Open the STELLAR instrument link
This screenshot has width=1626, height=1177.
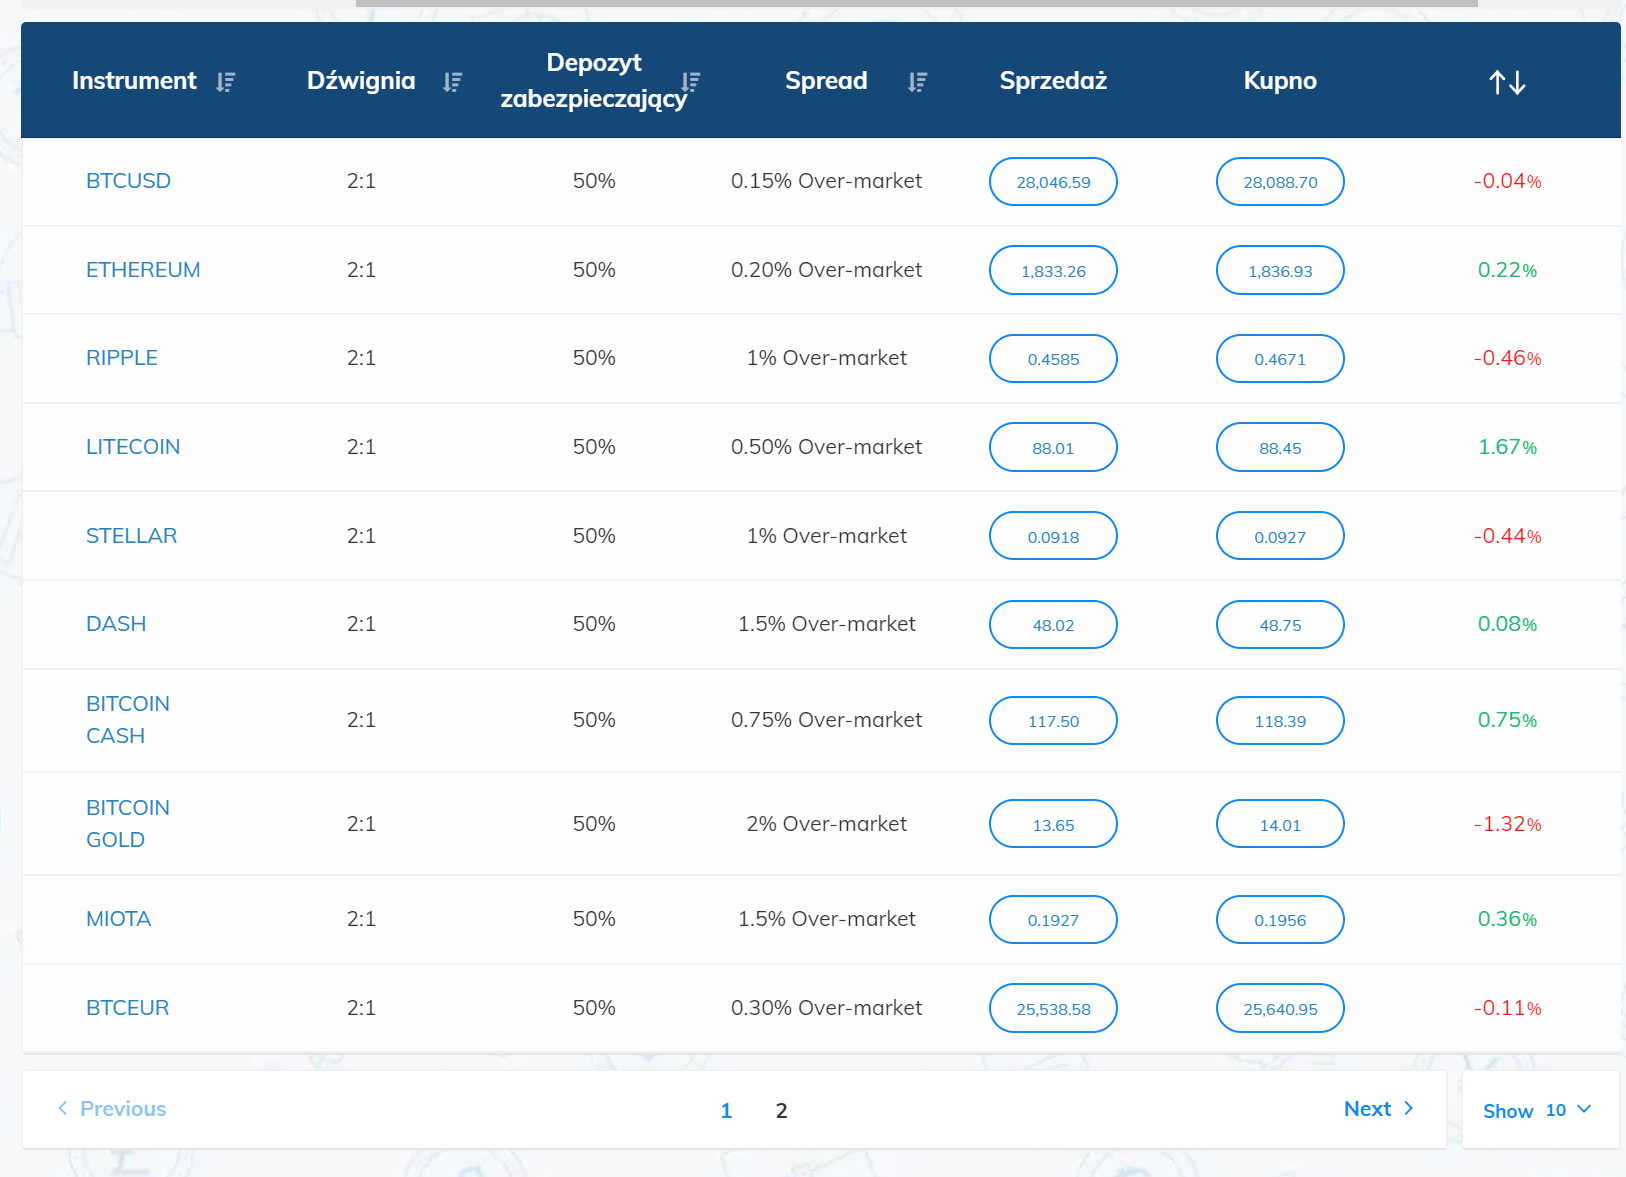pyautogui.click(x=131, y=536)
